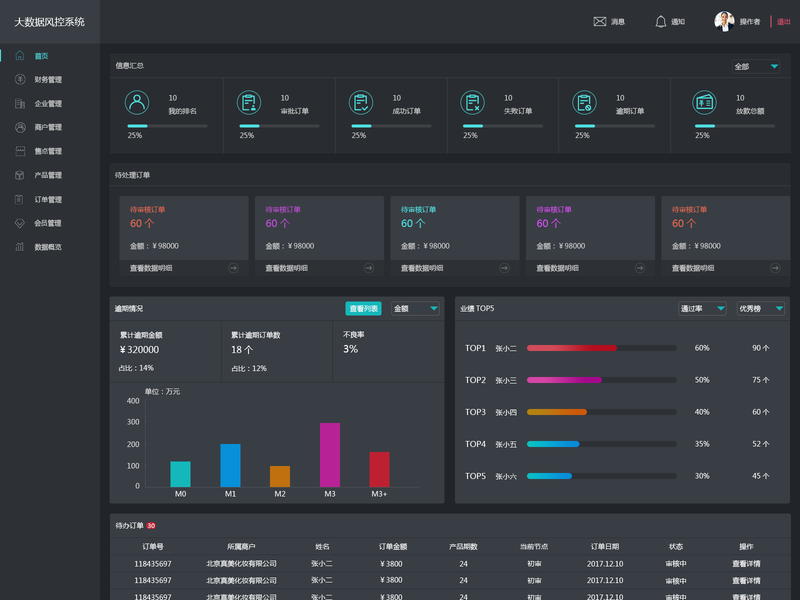Screen dimensions: 800x600
Task: Click the 订单号 column header
Action: pos(153,546)
